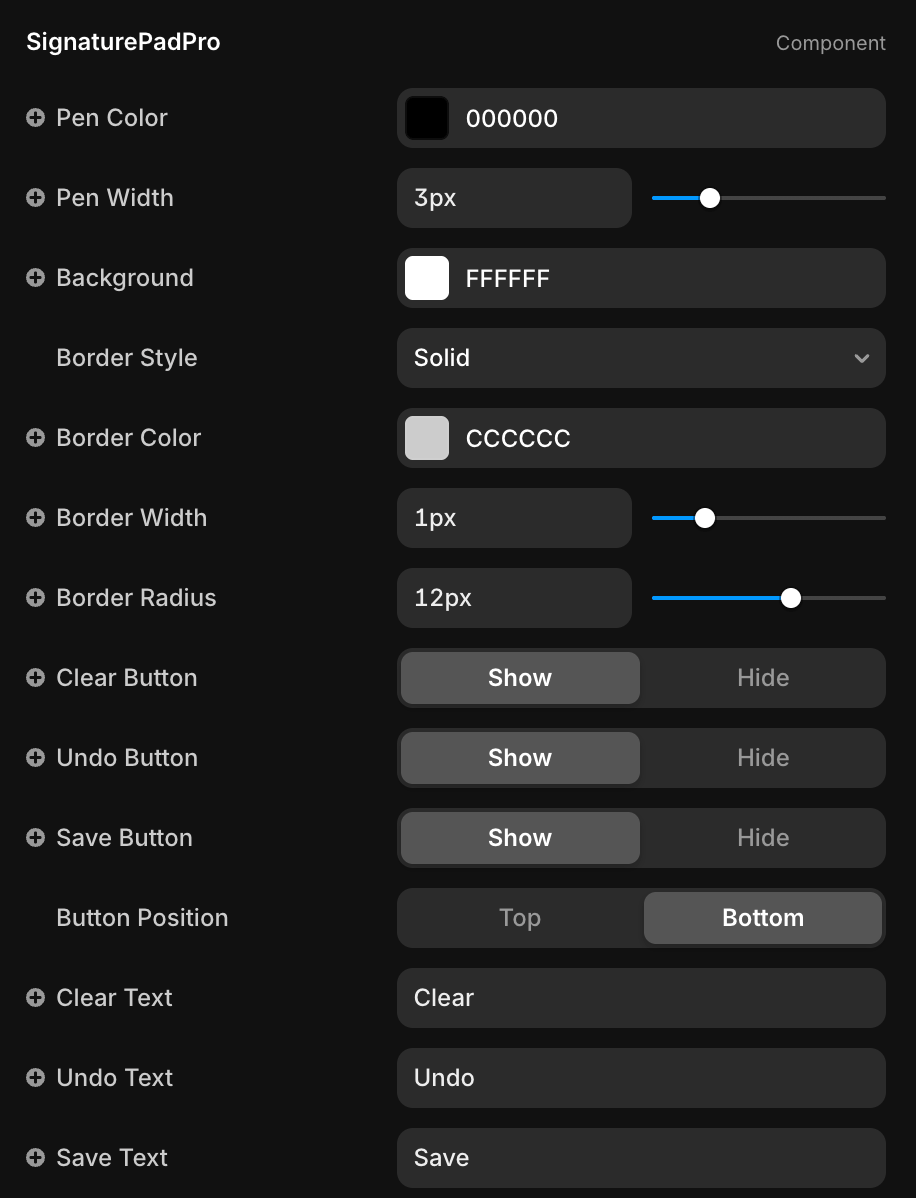Set Button Position to Top
This screenshot has width=916, height=1198.
tap(520, 918)
